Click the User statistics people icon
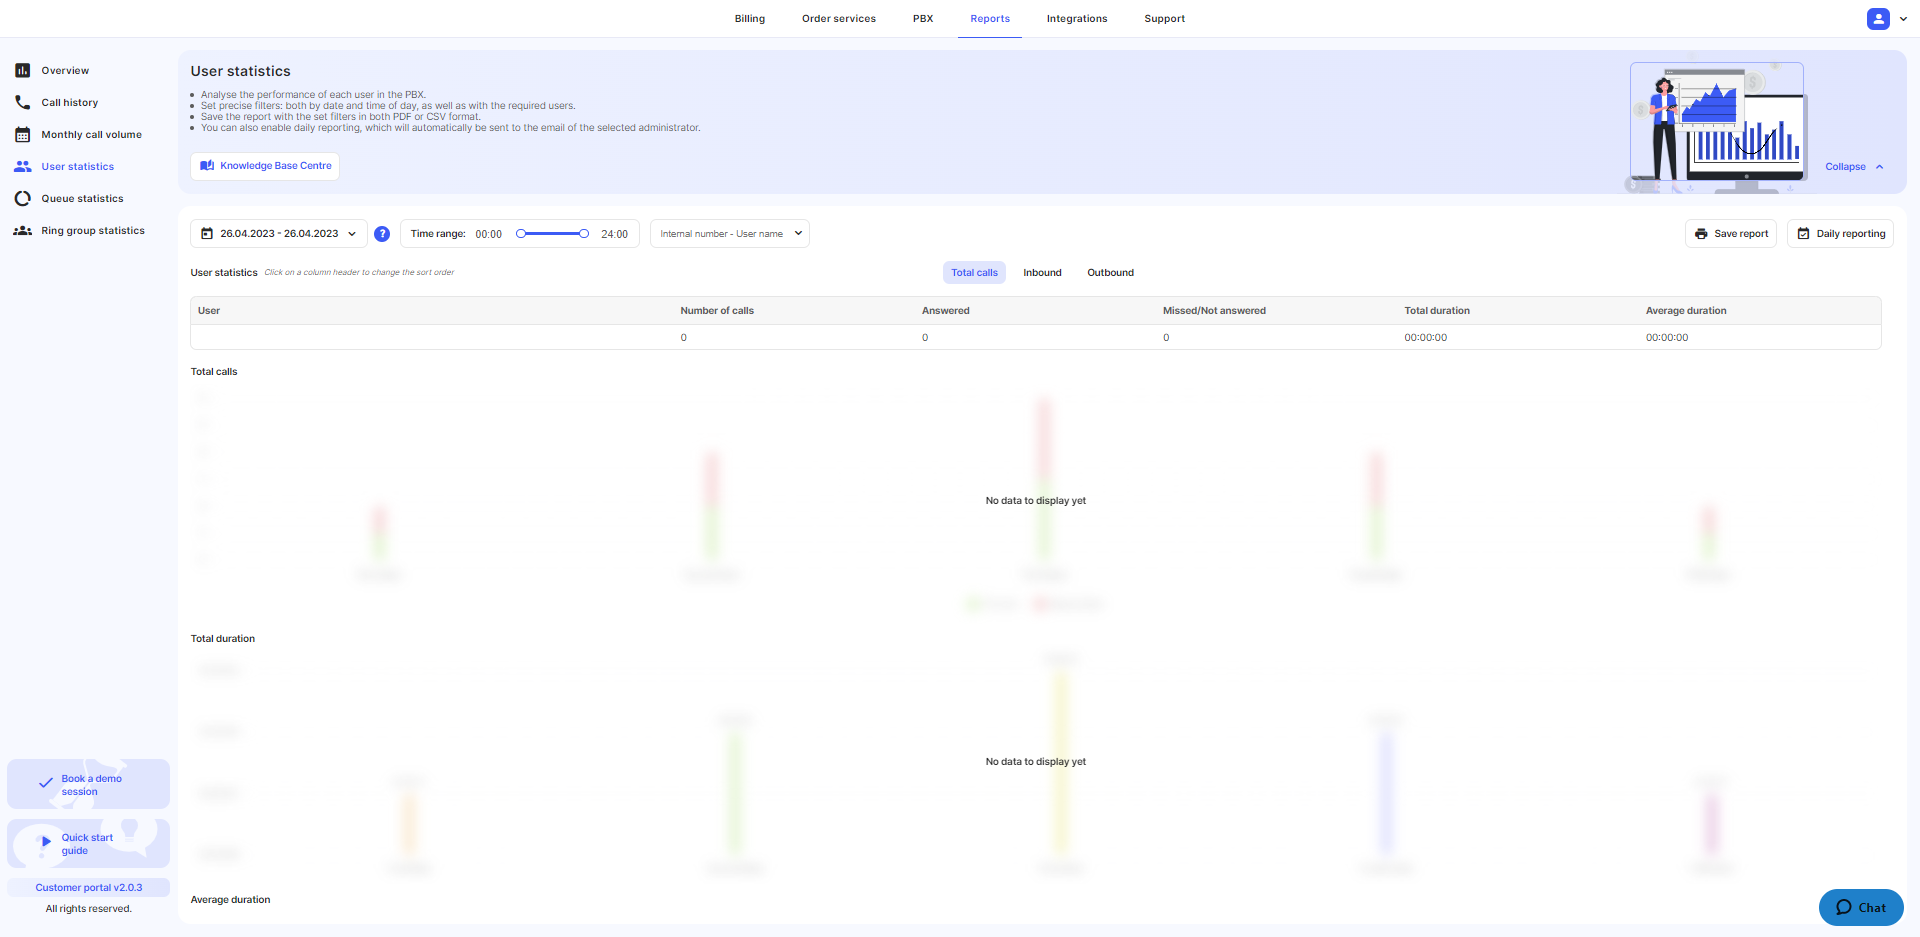This screenshot has height=937, width=1920. click(x=22, y=166)
